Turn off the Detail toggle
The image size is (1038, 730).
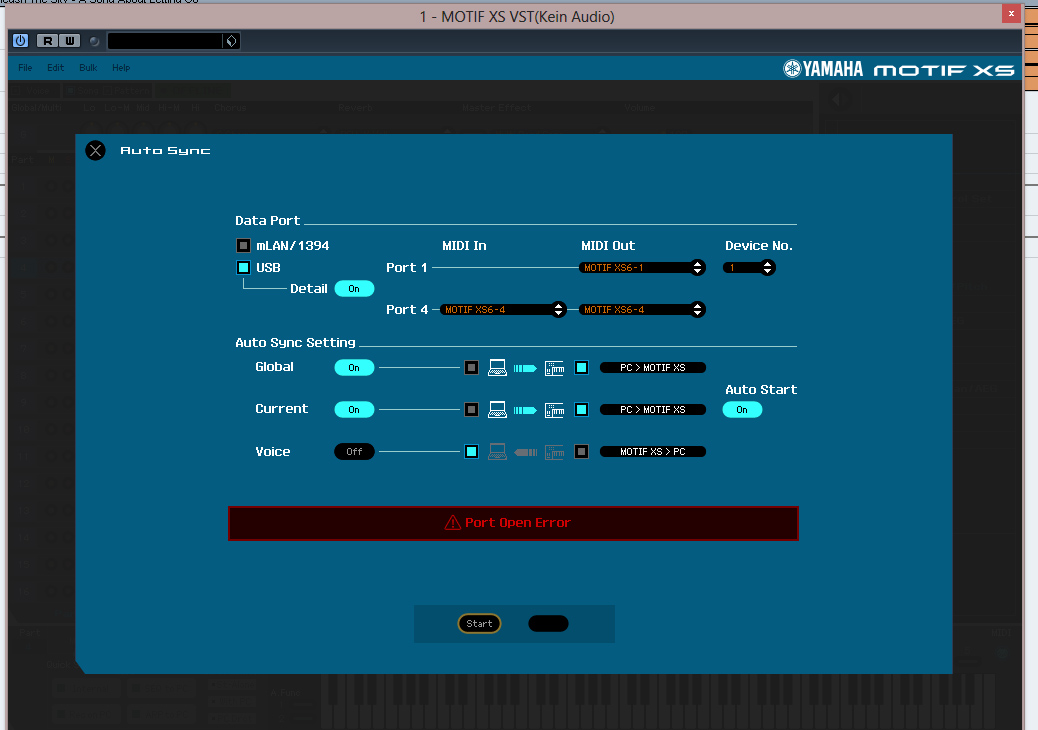coord(354,289)
